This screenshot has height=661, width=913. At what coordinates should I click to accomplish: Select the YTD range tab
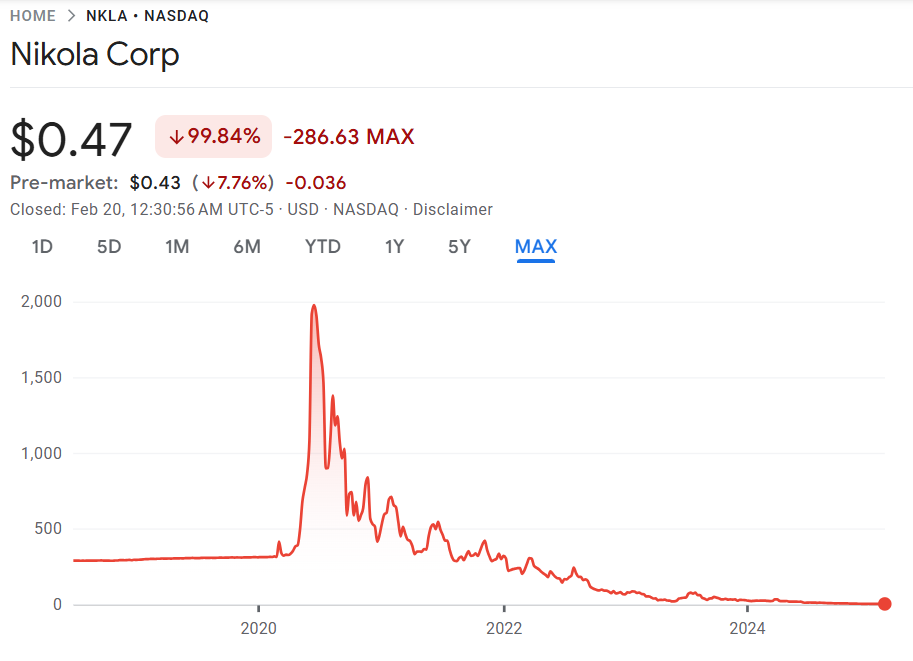[x=323, y=247]
